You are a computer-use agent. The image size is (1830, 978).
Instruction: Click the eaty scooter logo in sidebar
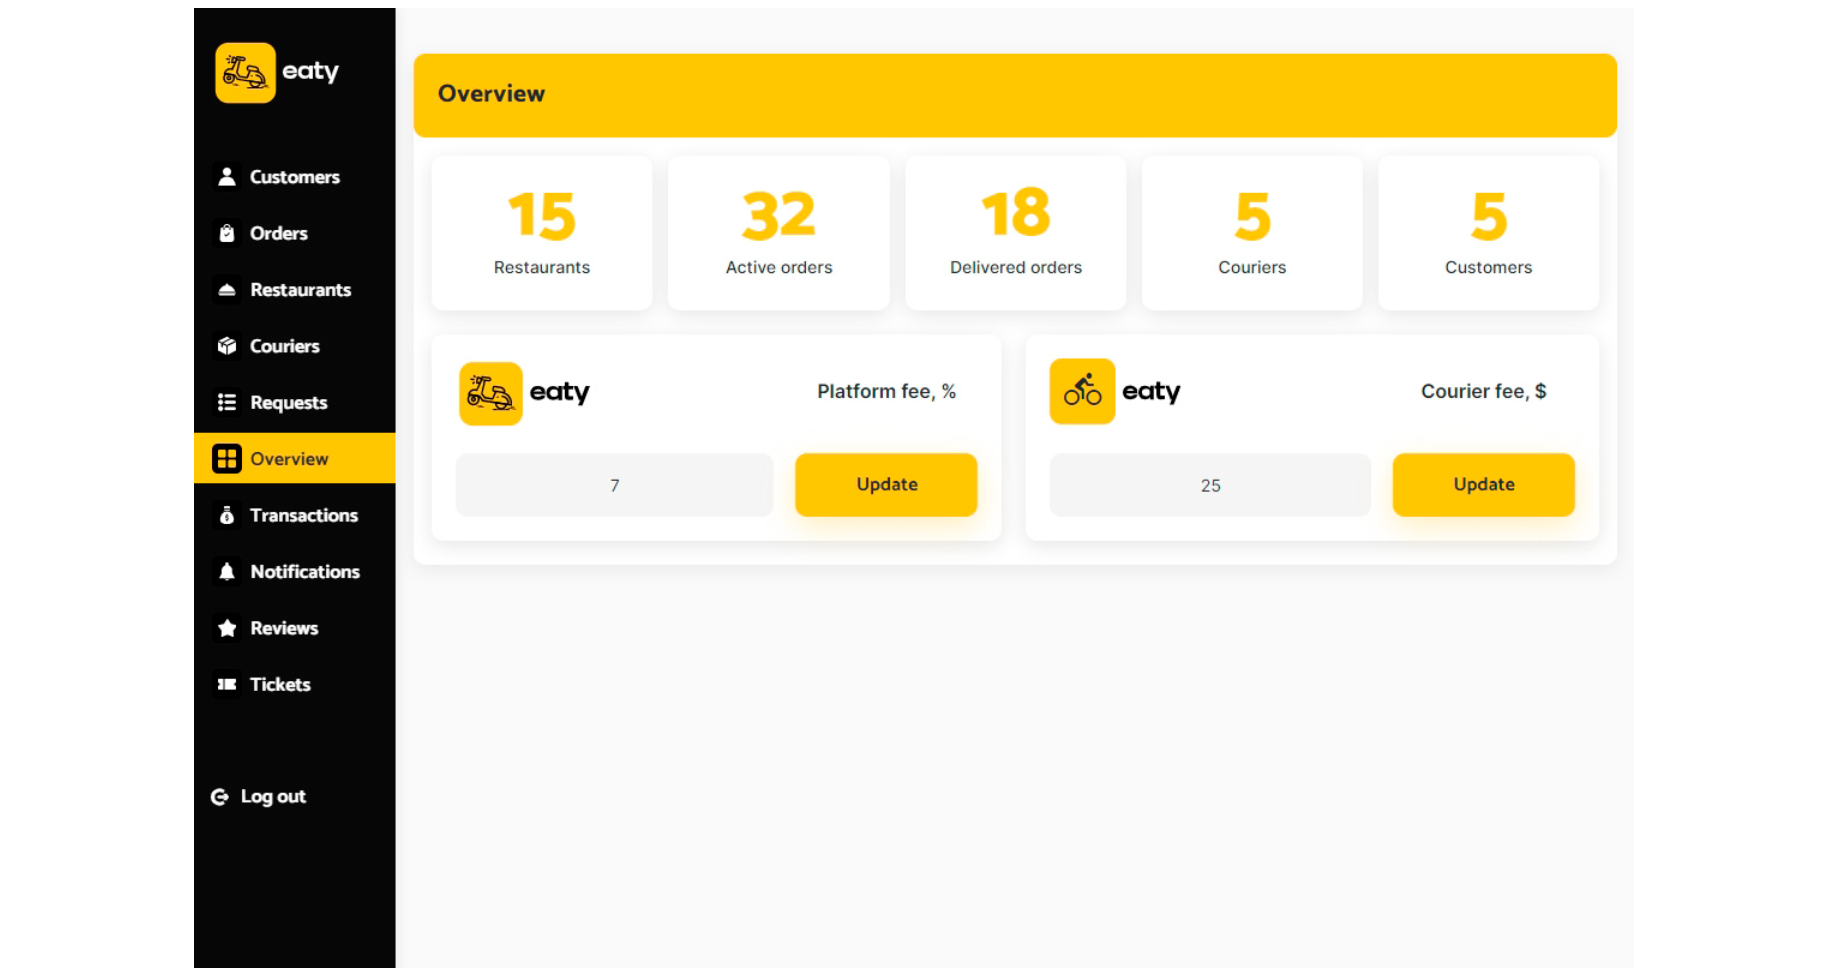tap(245, 73)
